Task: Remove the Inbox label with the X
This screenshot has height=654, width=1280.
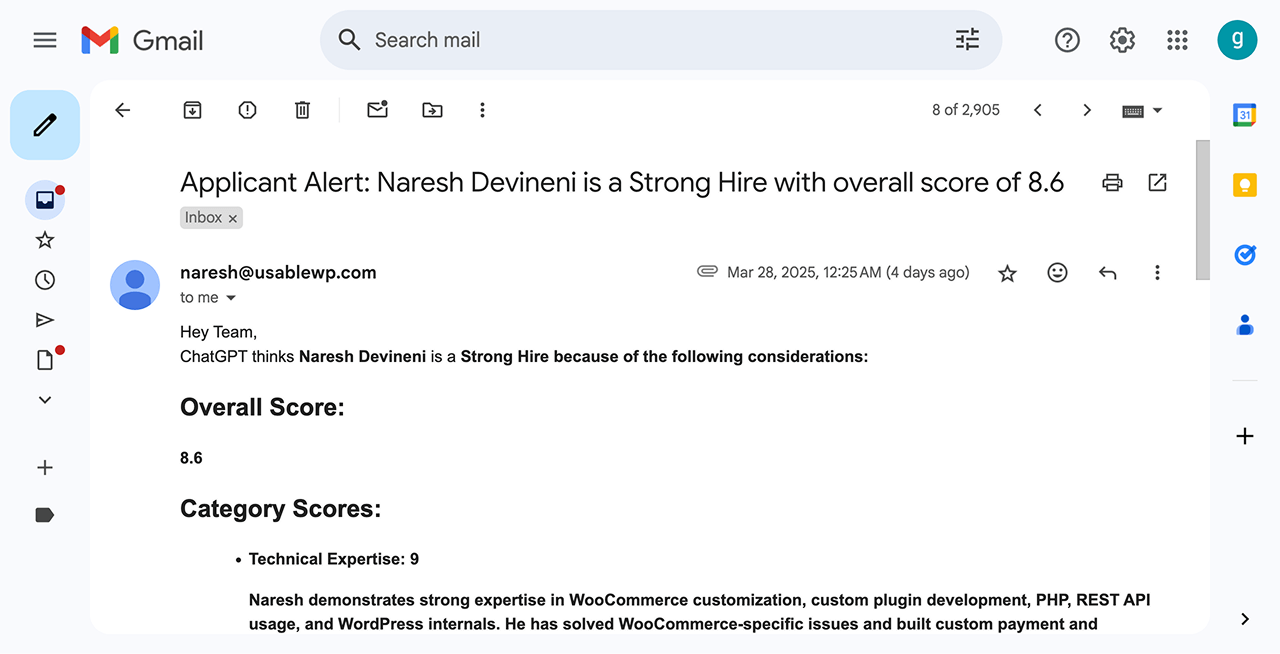Action: coord(232,217)
